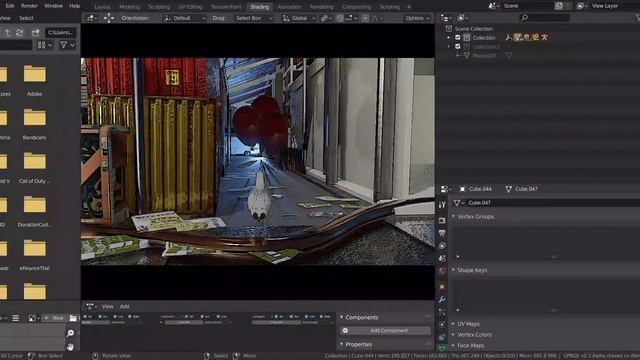Expand the Face Maps panel
Image resolution: width=640 pixels, height=360 pixels.
point(453,345)
